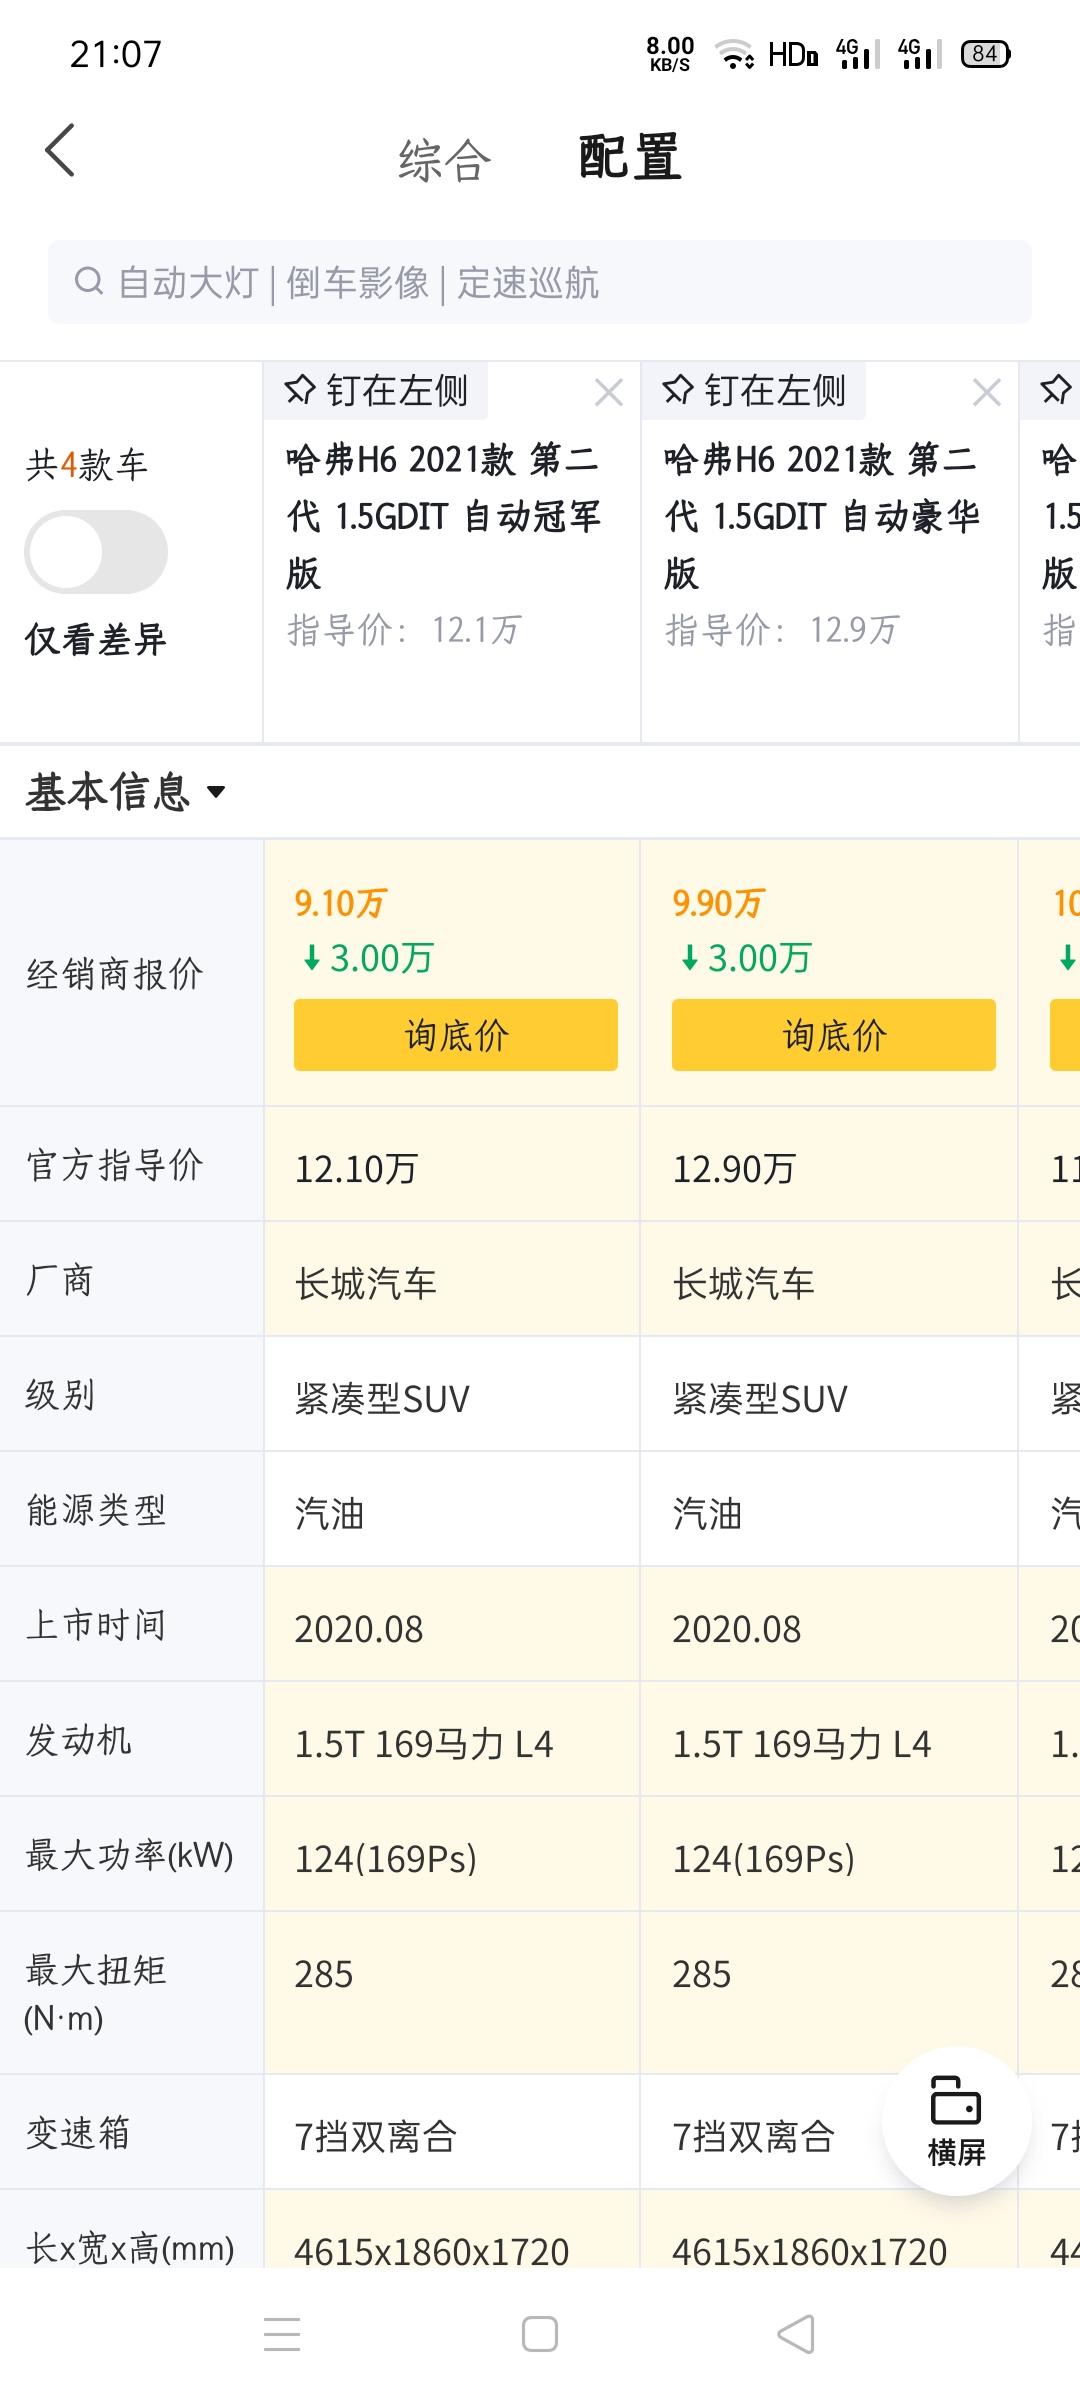Tap the 9.10万 dealer price
Image resolution: width=1080 pixels, height=2400 pixels.
pyautogui.click(x=340, y=903)
